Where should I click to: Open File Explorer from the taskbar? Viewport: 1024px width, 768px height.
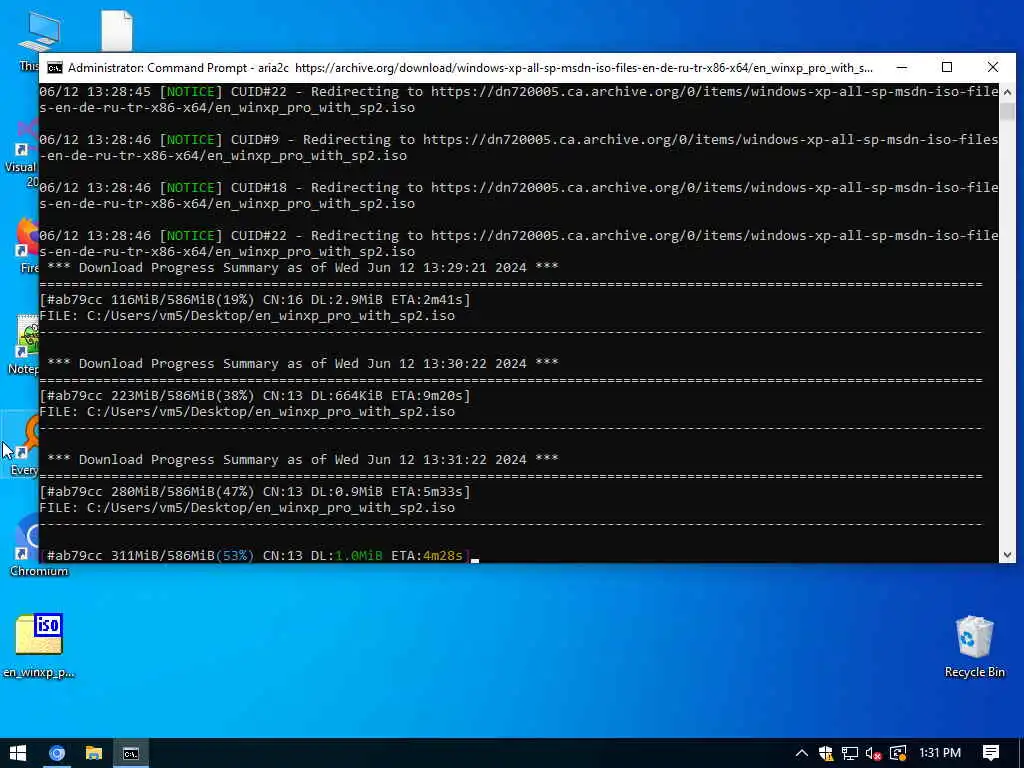click(94, 753)
